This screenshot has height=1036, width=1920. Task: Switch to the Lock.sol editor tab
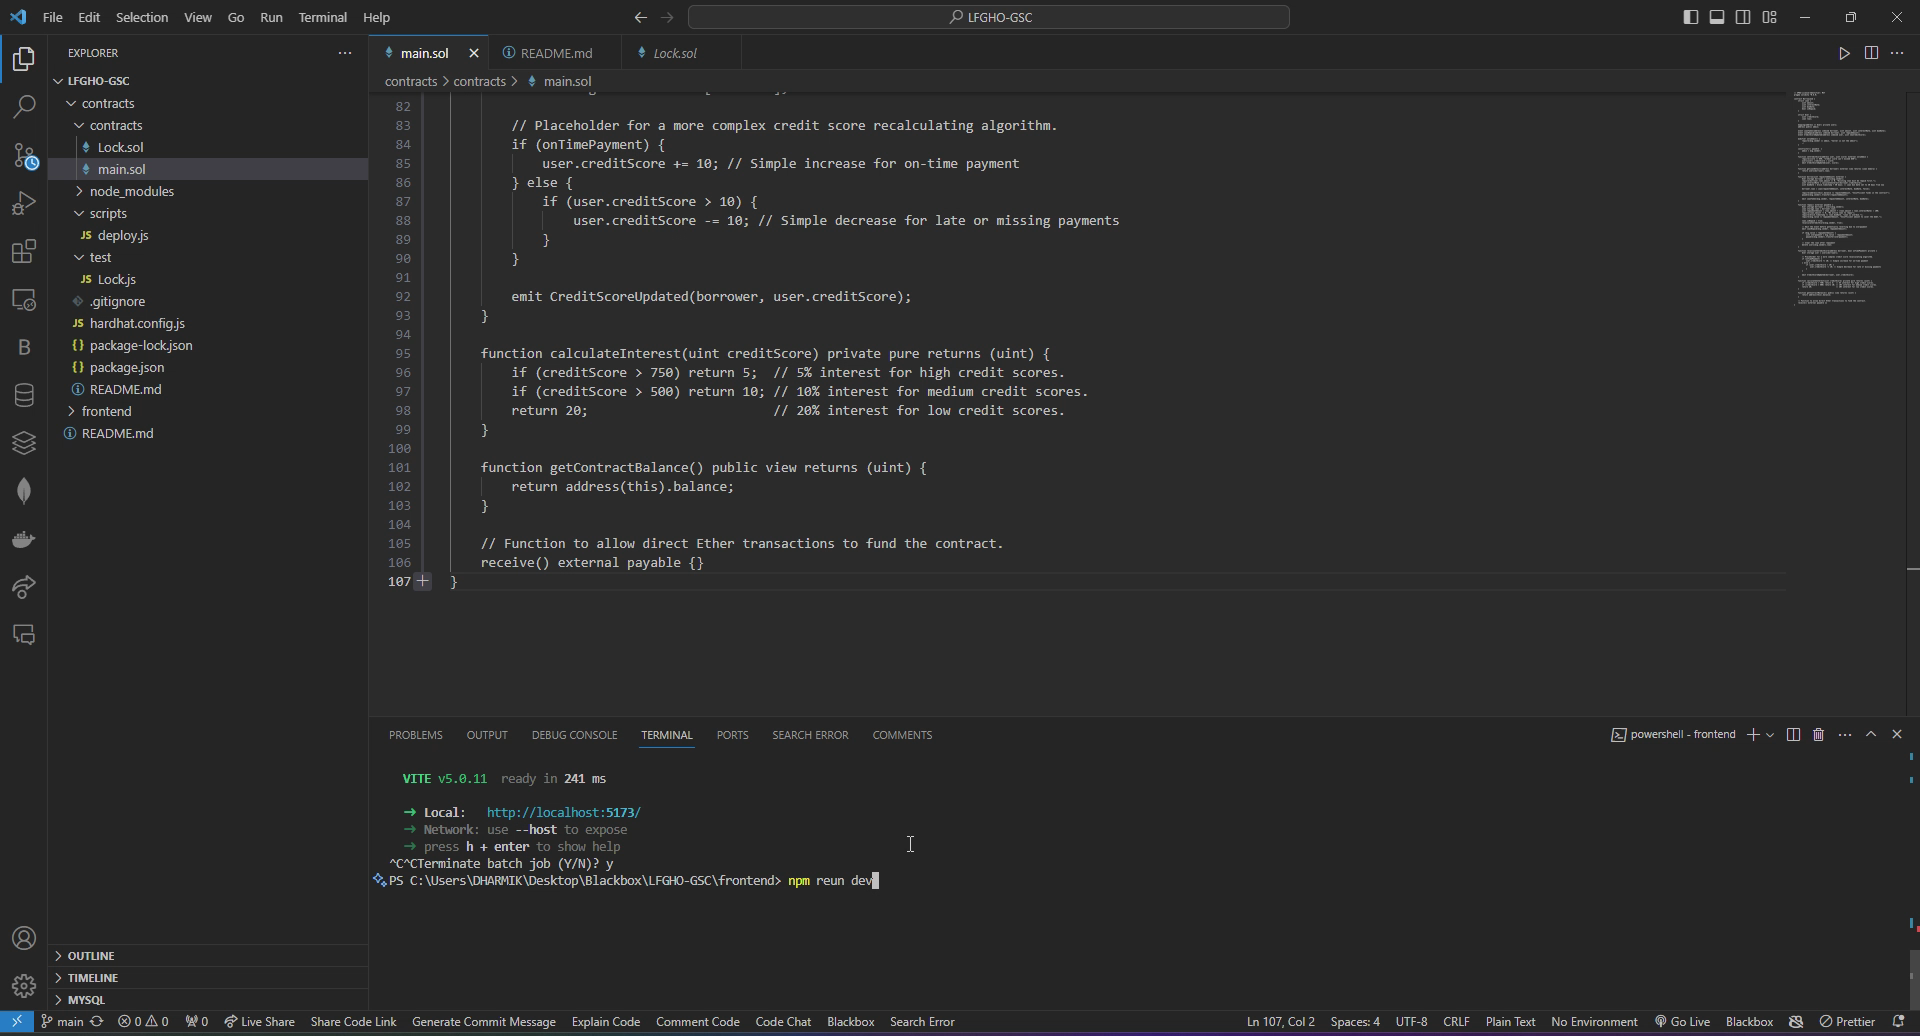675,53
